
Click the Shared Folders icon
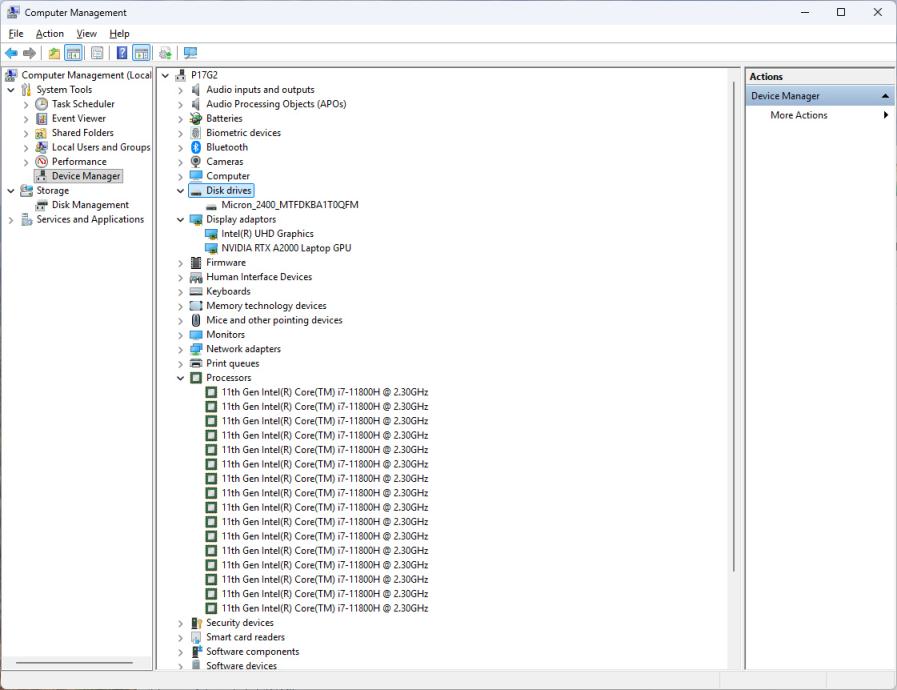coord(41,133)
